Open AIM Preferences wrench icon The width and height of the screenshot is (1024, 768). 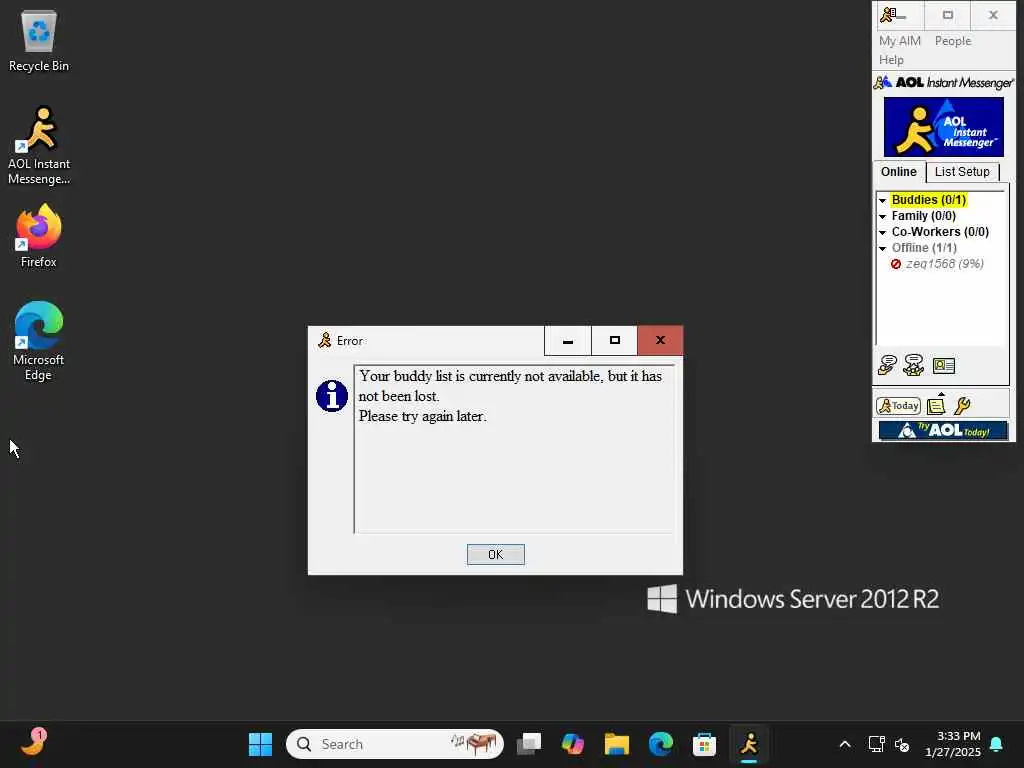pos(962,406)
